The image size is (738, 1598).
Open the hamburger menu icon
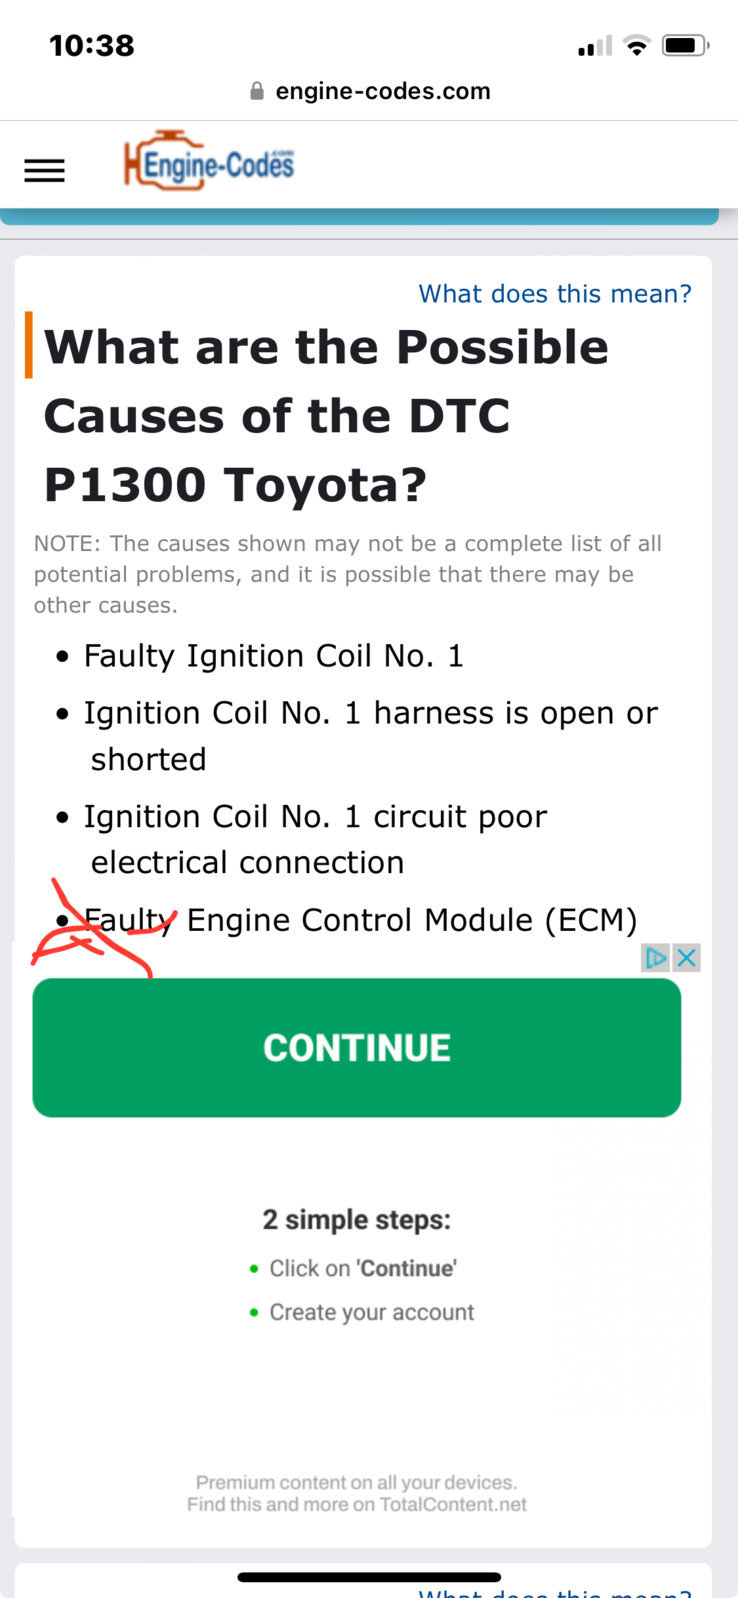(x=44, y=171)
